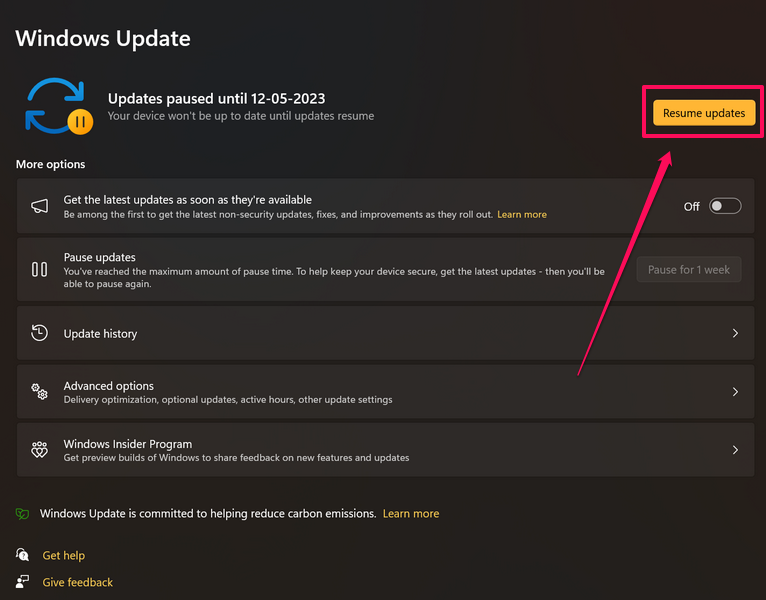Click 'Get preview builds of Windows' description

coord(236,458)
